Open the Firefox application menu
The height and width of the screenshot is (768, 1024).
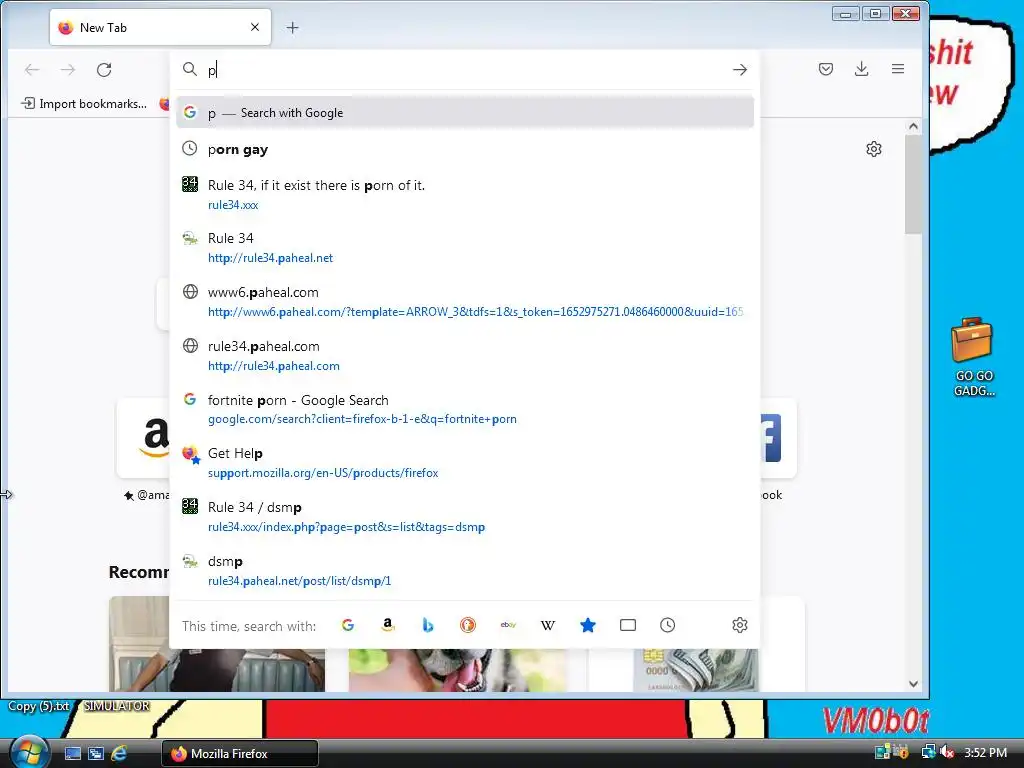[x=898, y=69]
